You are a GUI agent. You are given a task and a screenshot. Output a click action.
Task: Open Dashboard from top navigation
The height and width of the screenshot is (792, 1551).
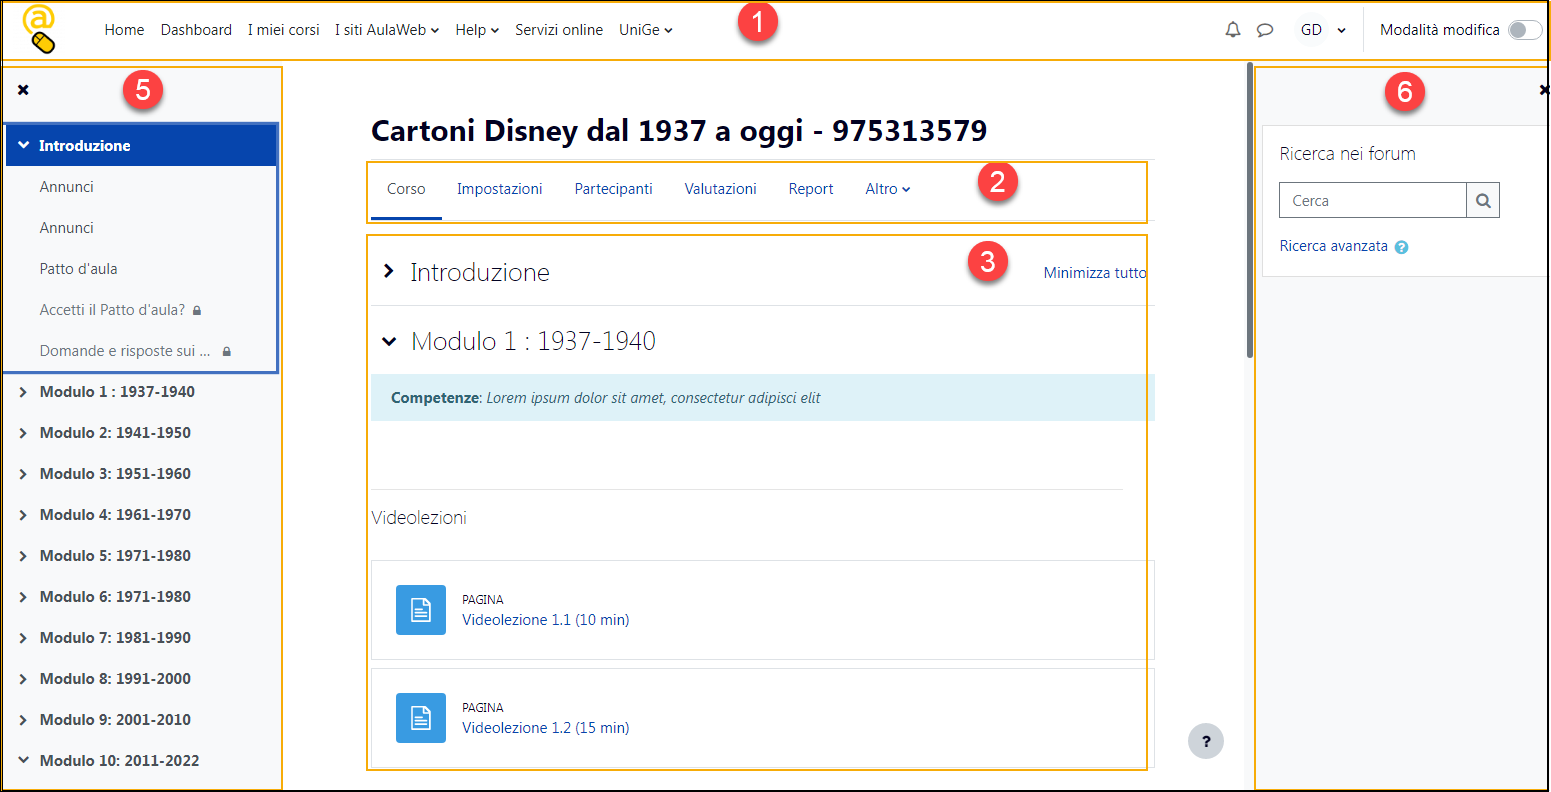[196, 30]
